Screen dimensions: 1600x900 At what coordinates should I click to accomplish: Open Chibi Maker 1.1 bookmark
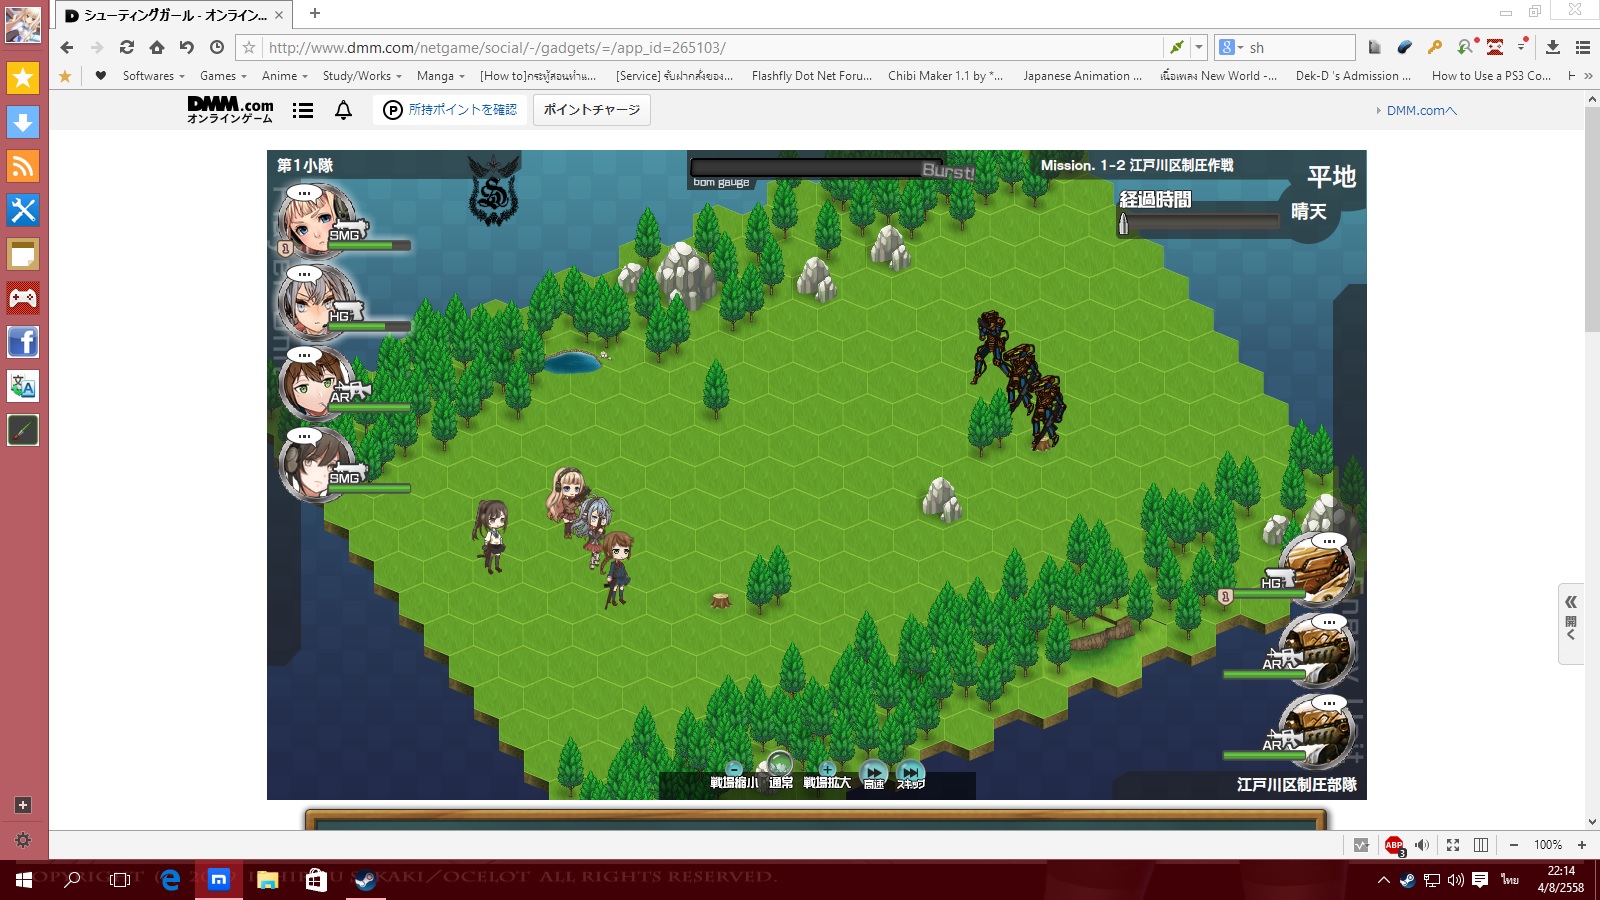pyautogui.click(x=945, y=76)
